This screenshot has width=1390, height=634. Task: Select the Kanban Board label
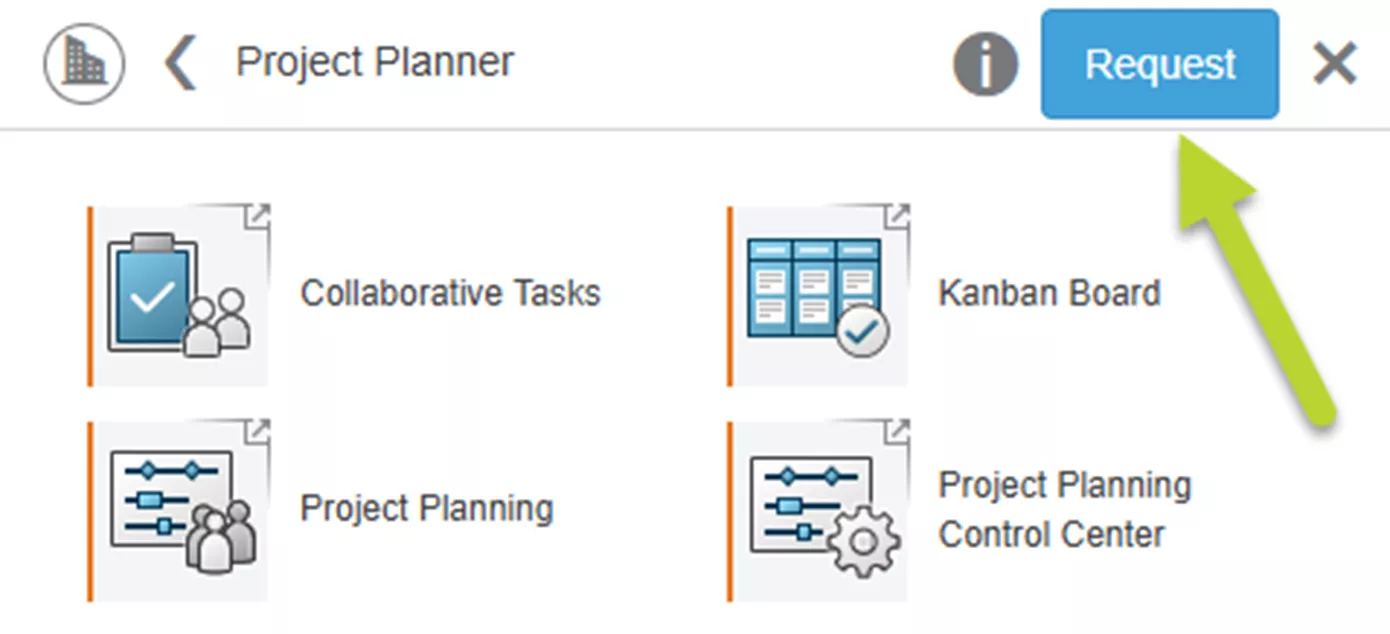click(1049, 293)
